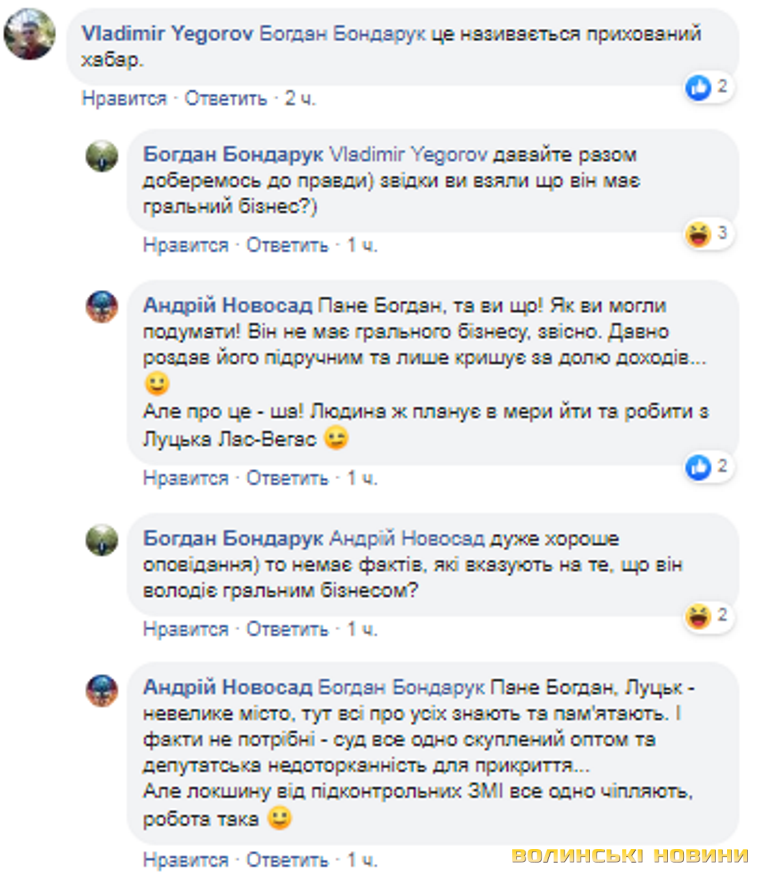Click the Волинські новини watermark

click(630, 855)
